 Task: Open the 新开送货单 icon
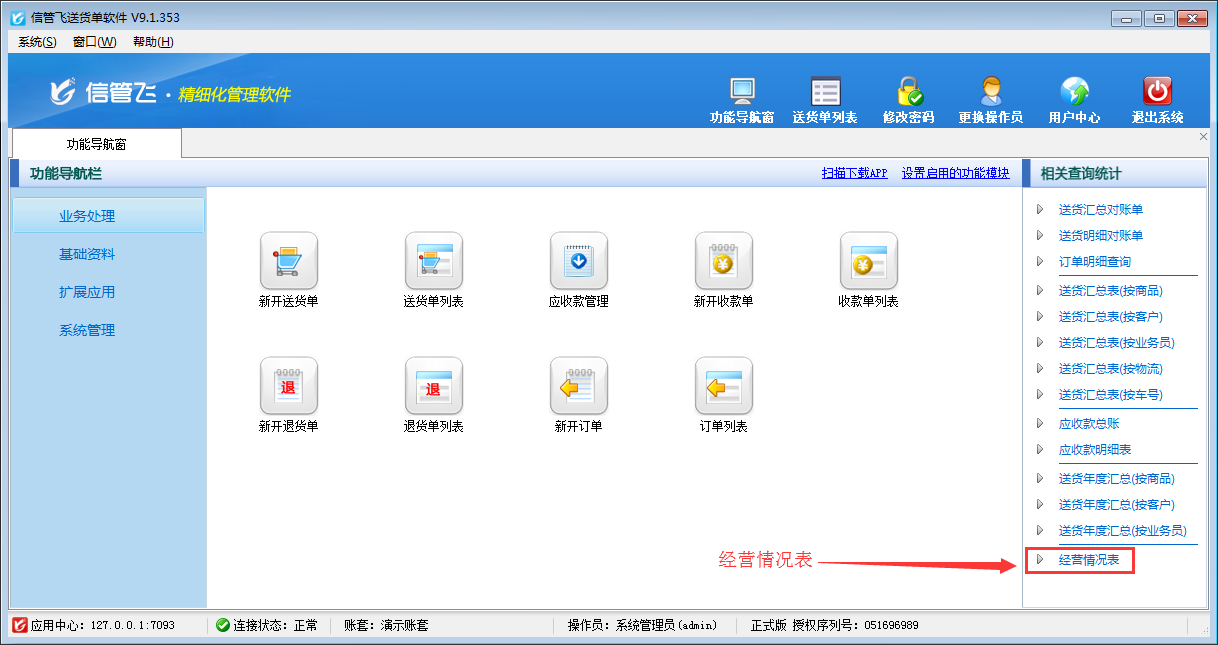288,262
